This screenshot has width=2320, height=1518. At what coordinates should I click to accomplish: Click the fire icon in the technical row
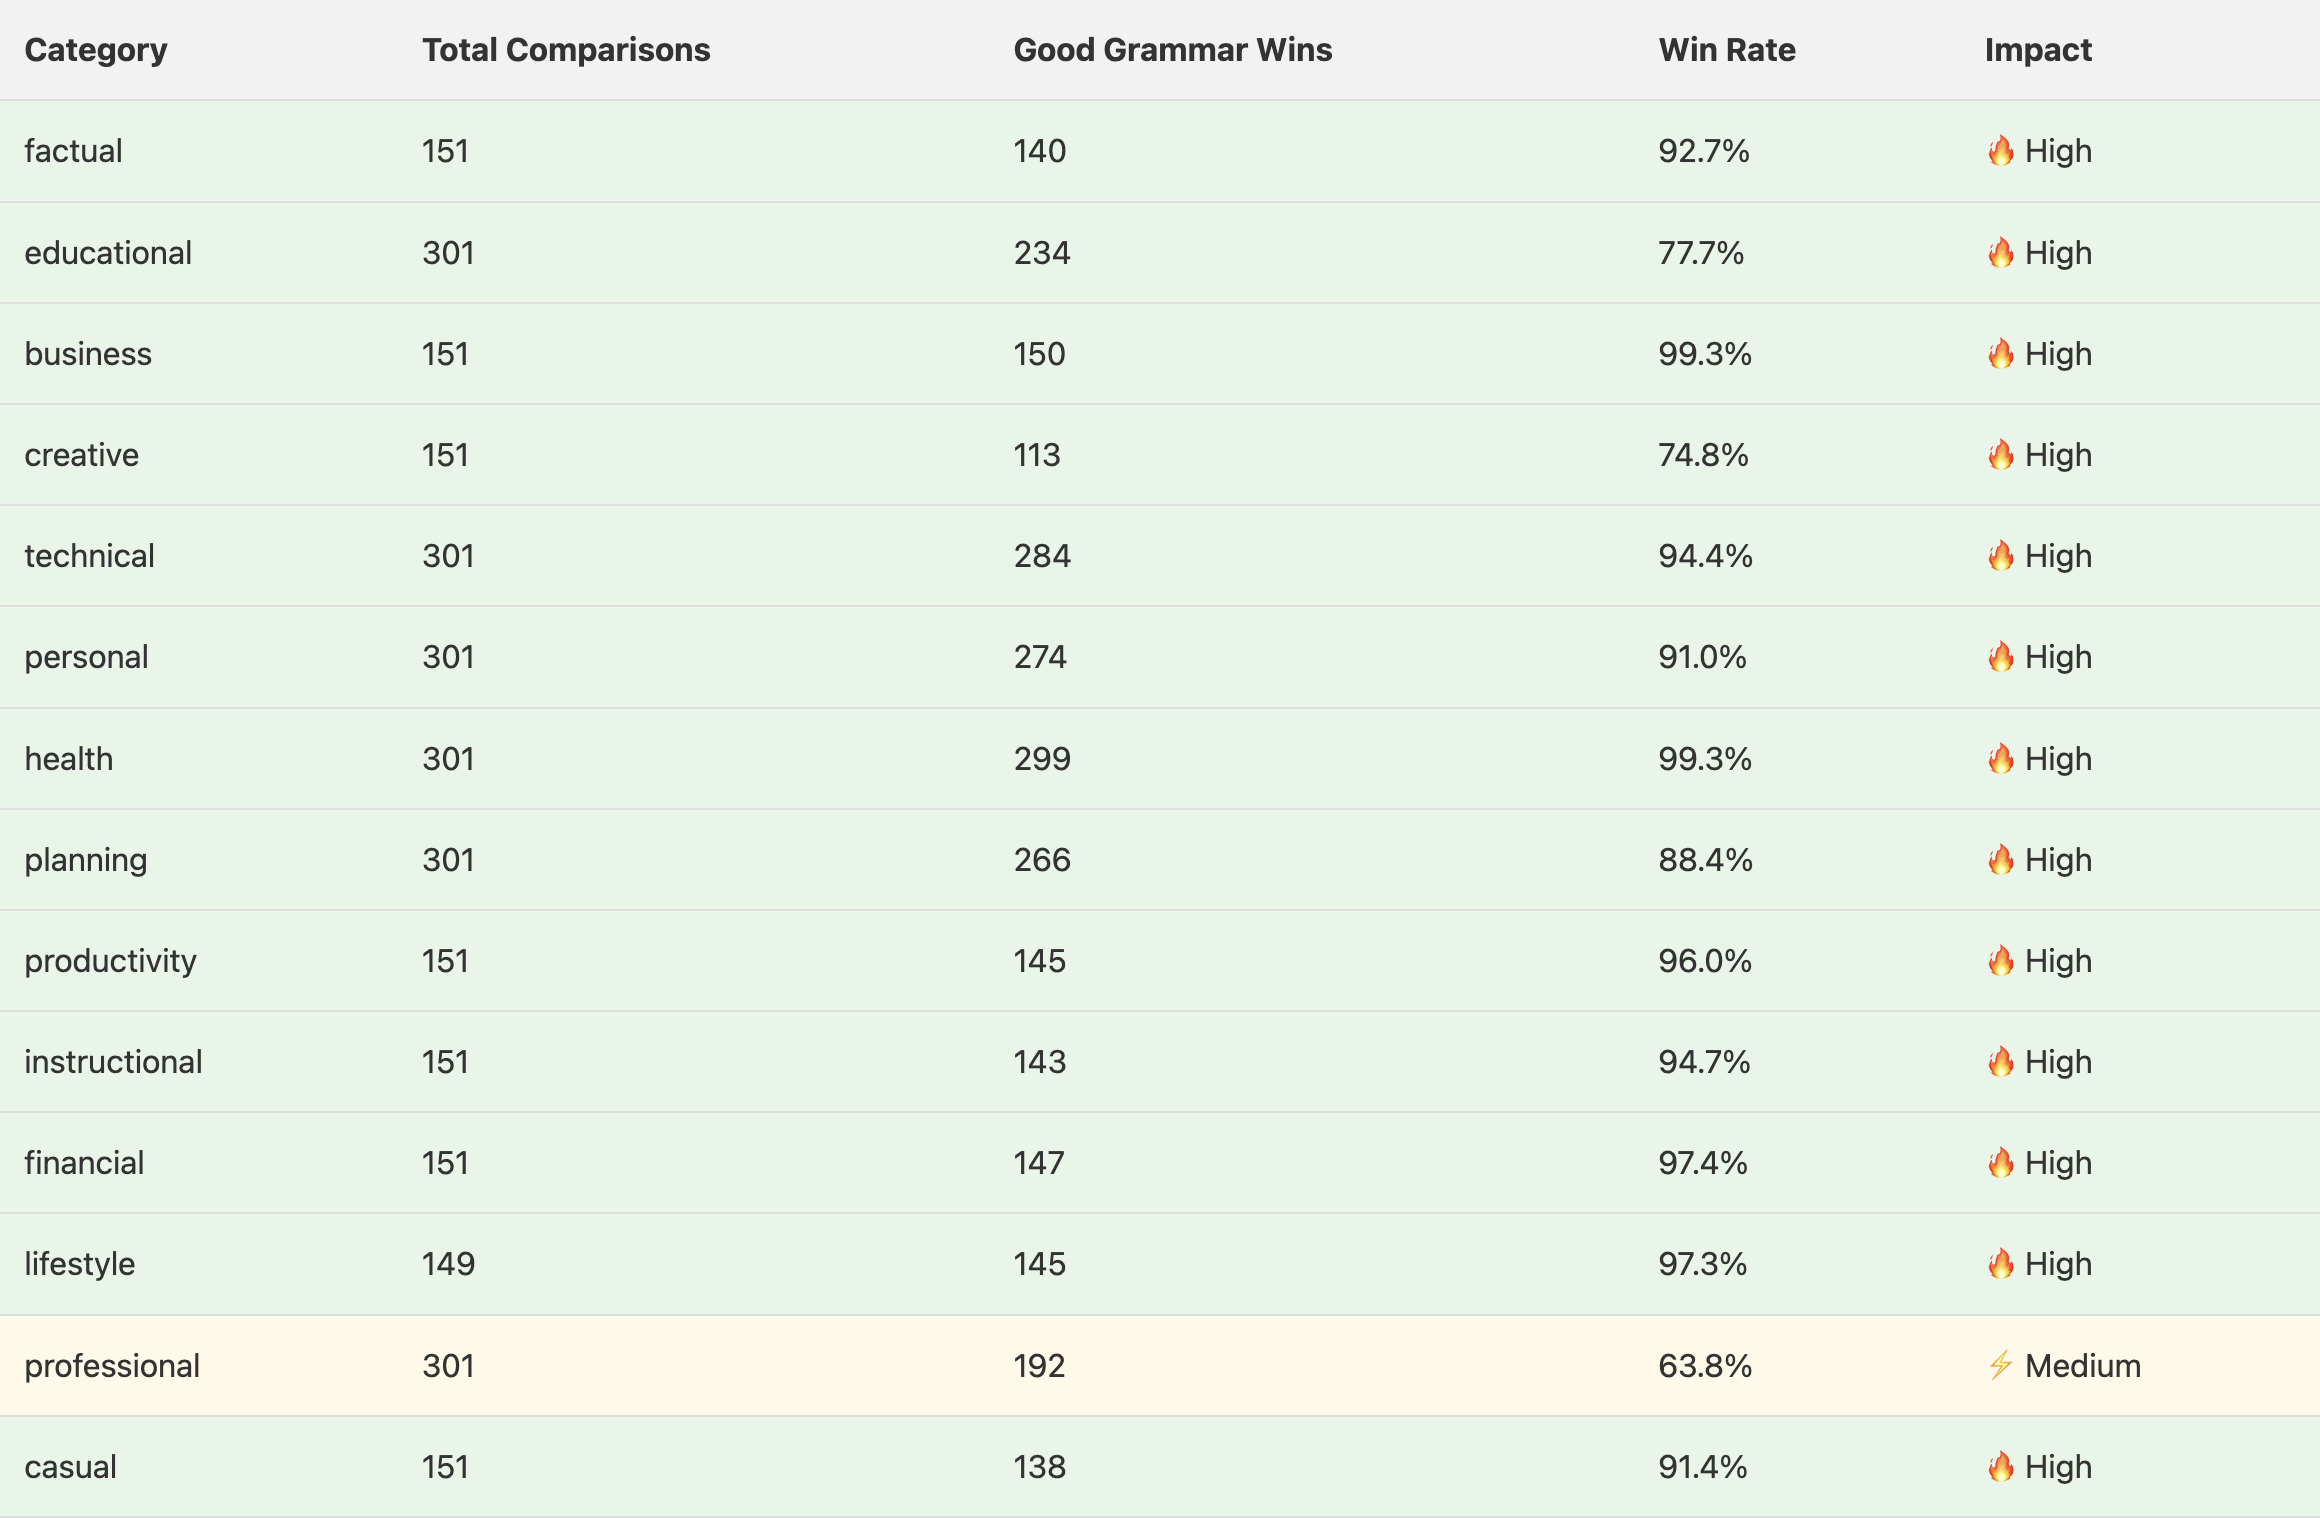[x=2000, y=556]
